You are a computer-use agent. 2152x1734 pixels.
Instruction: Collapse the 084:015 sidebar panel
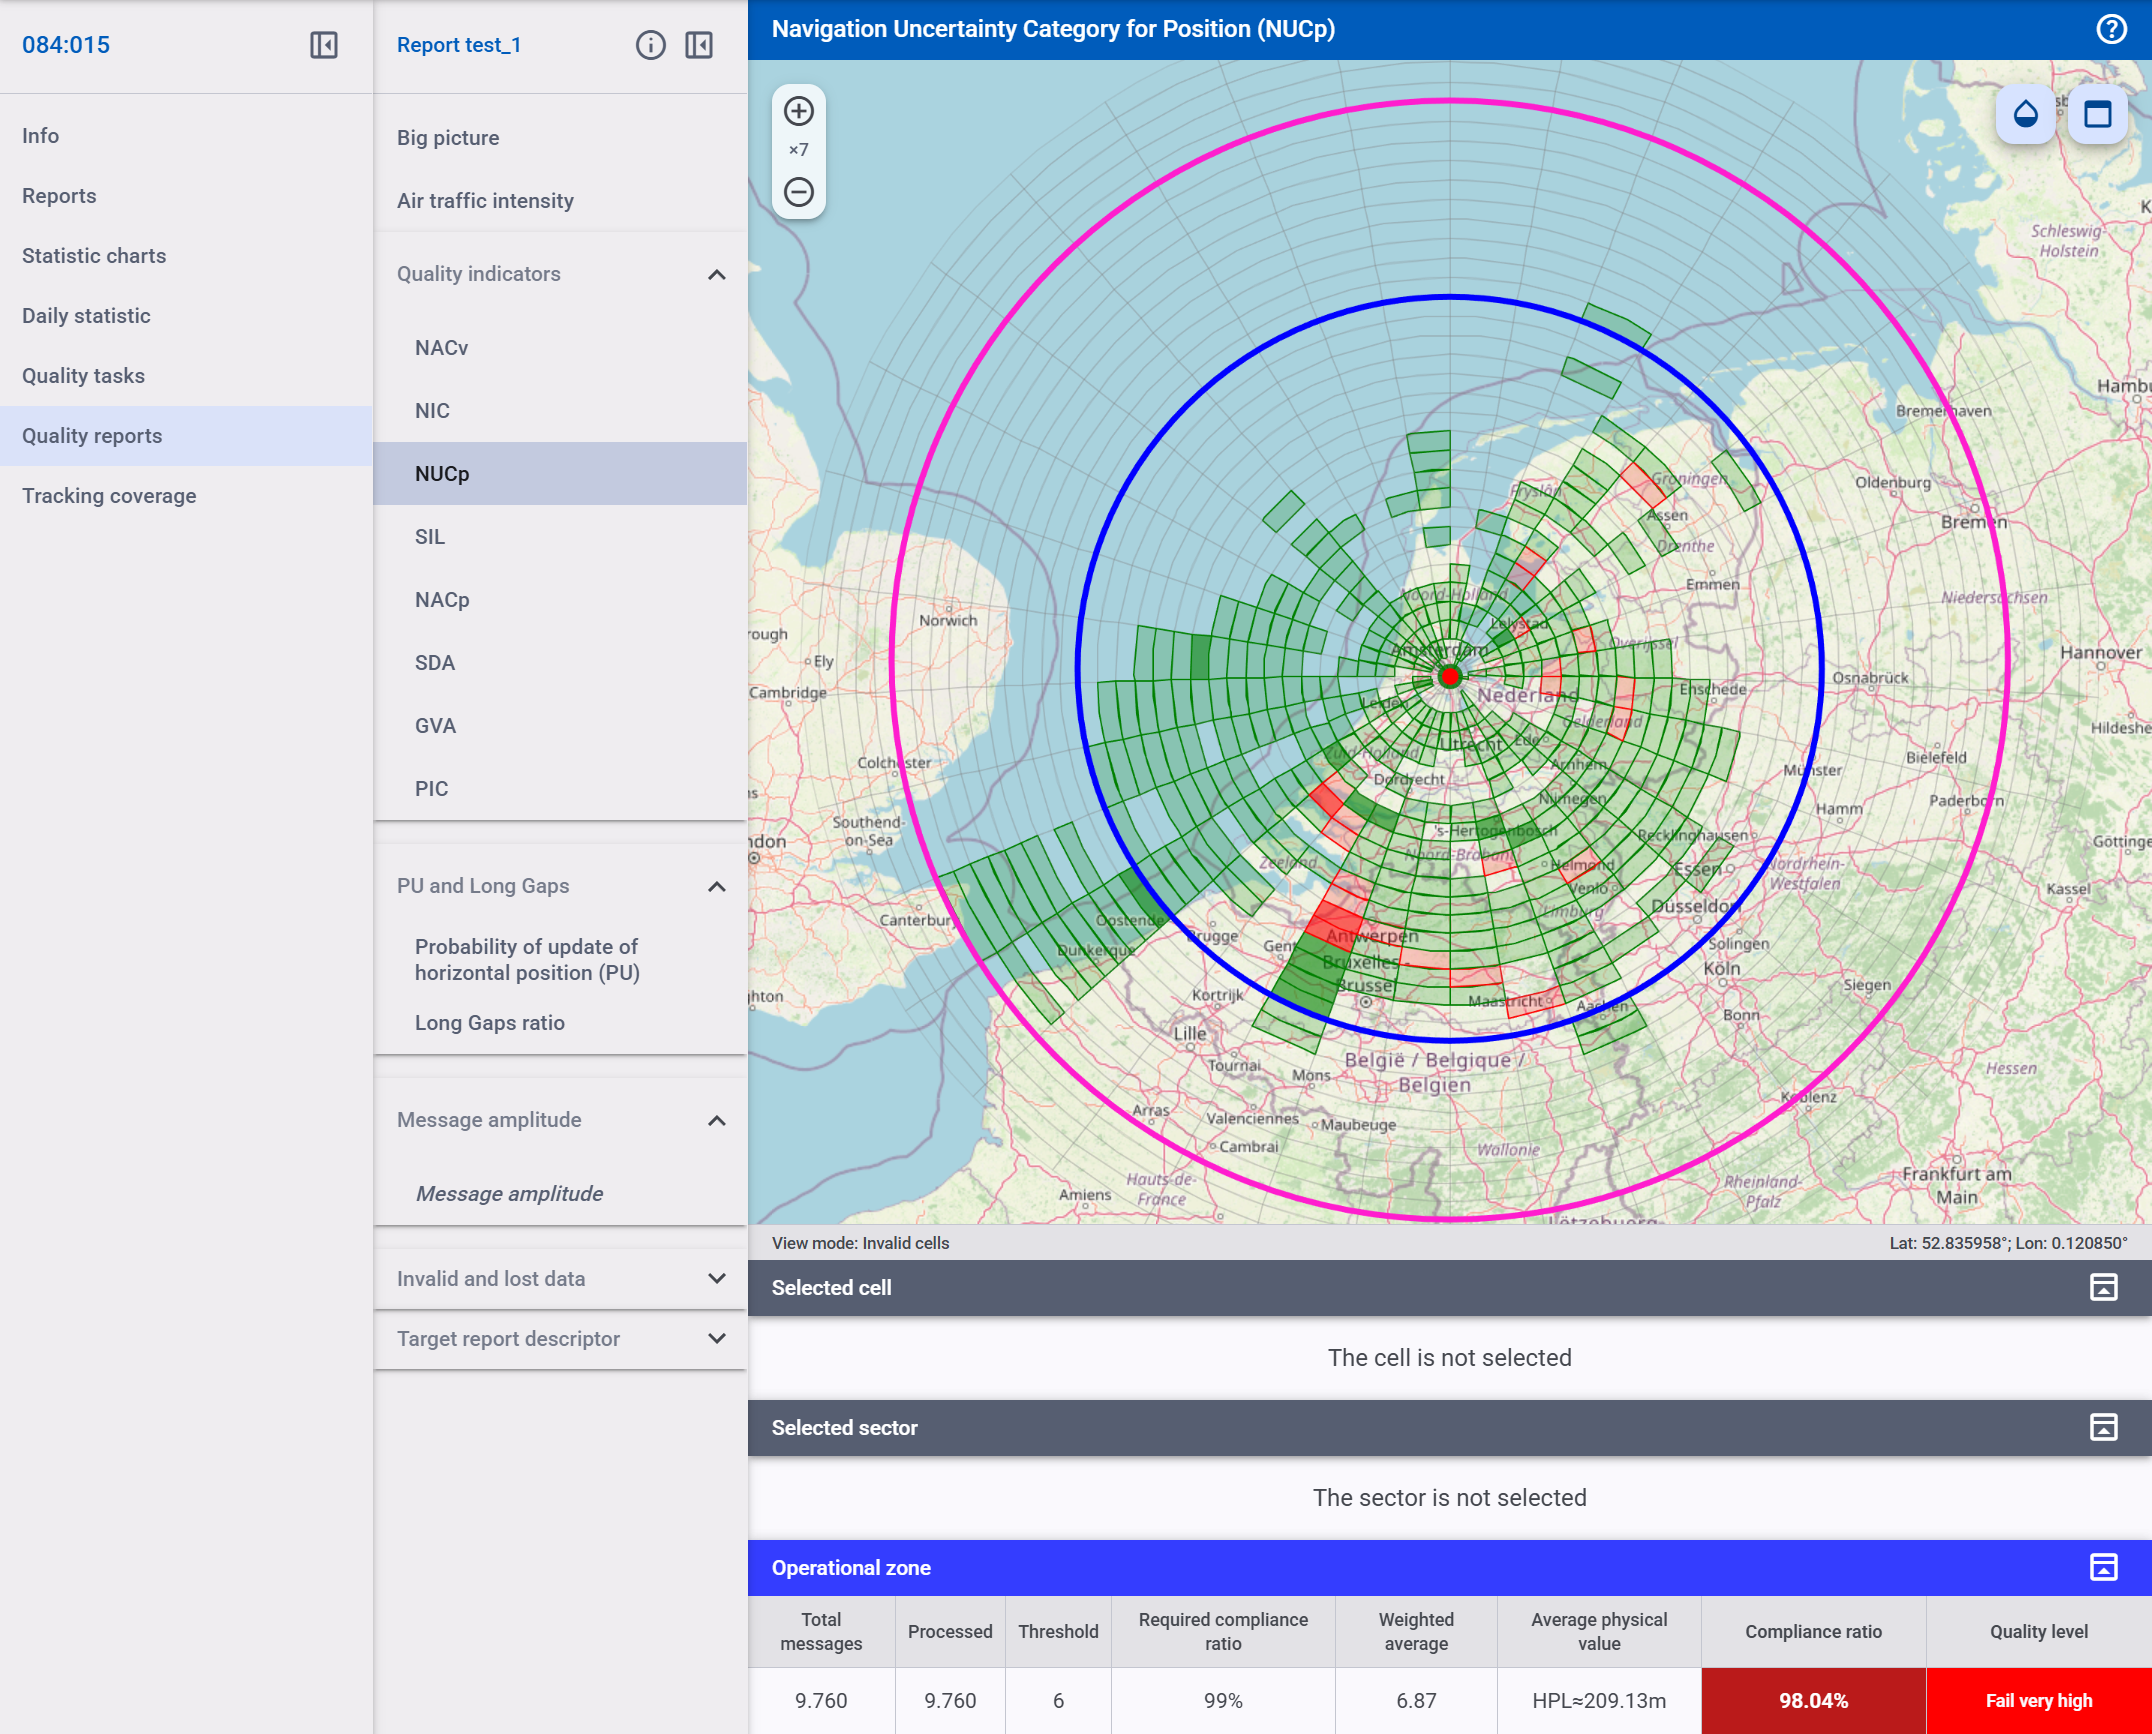(324, 45)
